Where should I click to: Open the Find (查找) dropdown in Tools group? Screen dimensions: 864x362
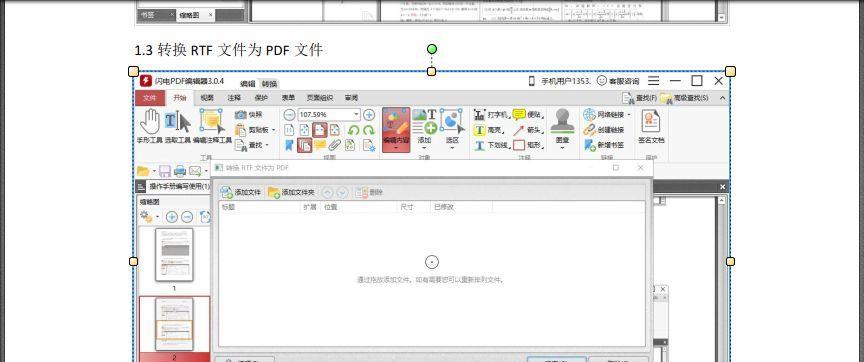[x=252, y=145]
